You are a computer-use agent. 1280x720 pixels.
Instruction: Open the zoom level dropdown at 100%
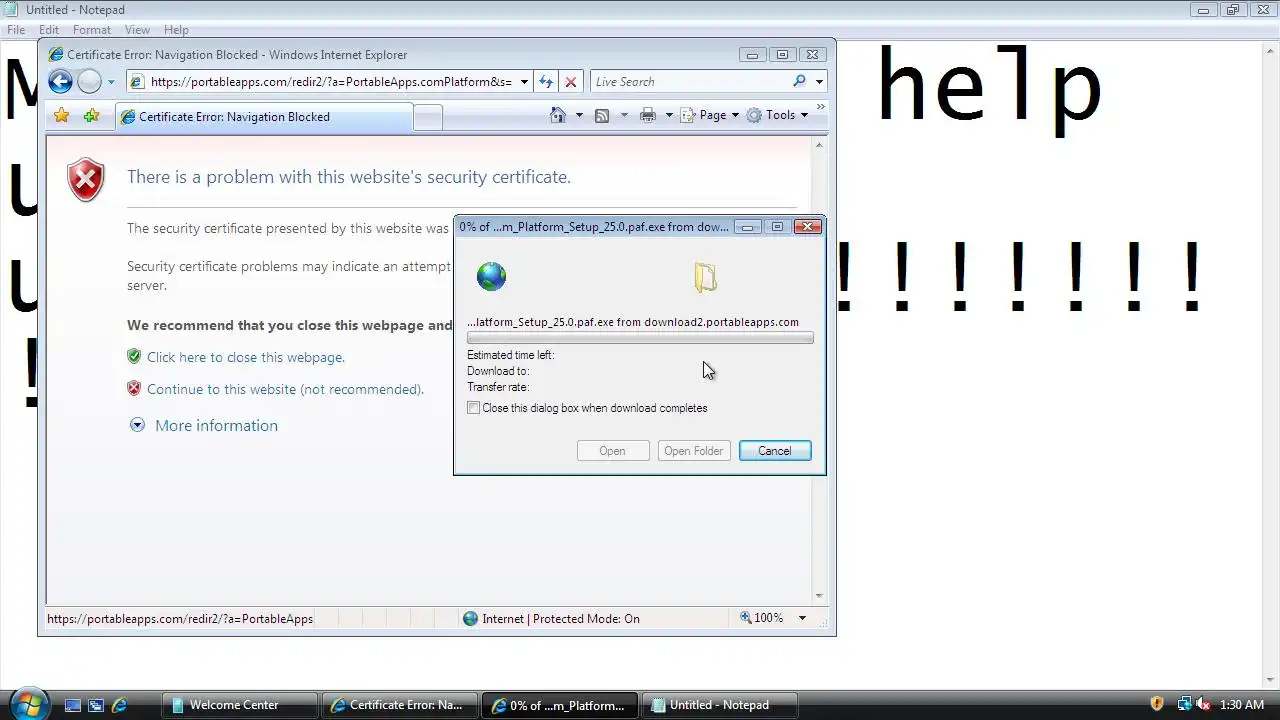[801, 618]
